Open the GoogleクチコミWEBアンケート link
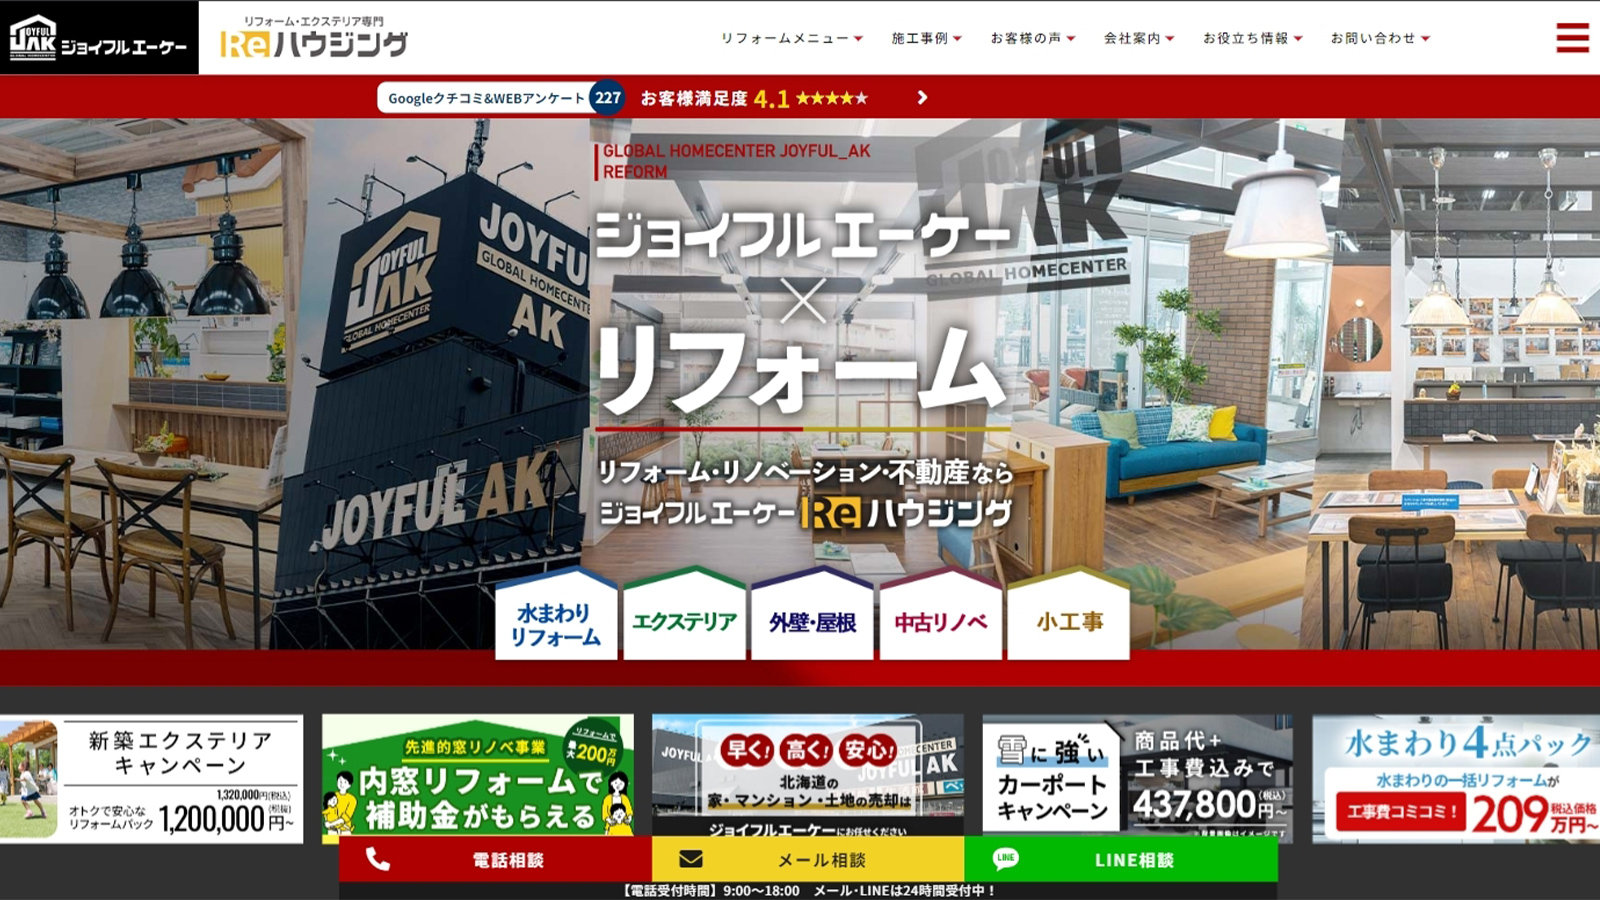Viewport: 1600px width, 900px height. [486, 98]
